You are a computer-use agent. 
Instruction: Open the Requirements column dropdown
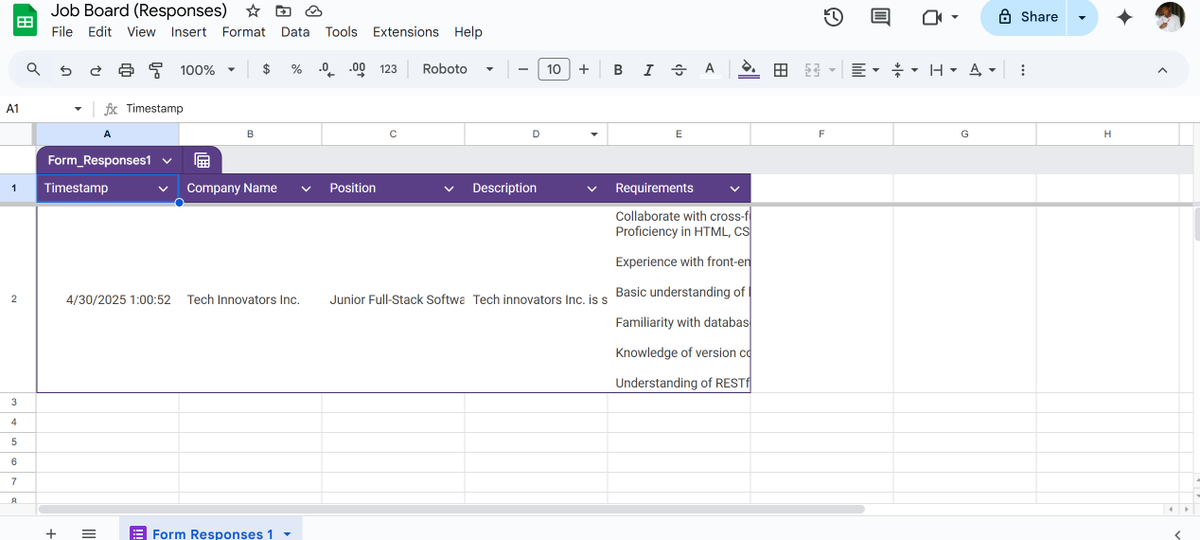(x=735, y=188)
